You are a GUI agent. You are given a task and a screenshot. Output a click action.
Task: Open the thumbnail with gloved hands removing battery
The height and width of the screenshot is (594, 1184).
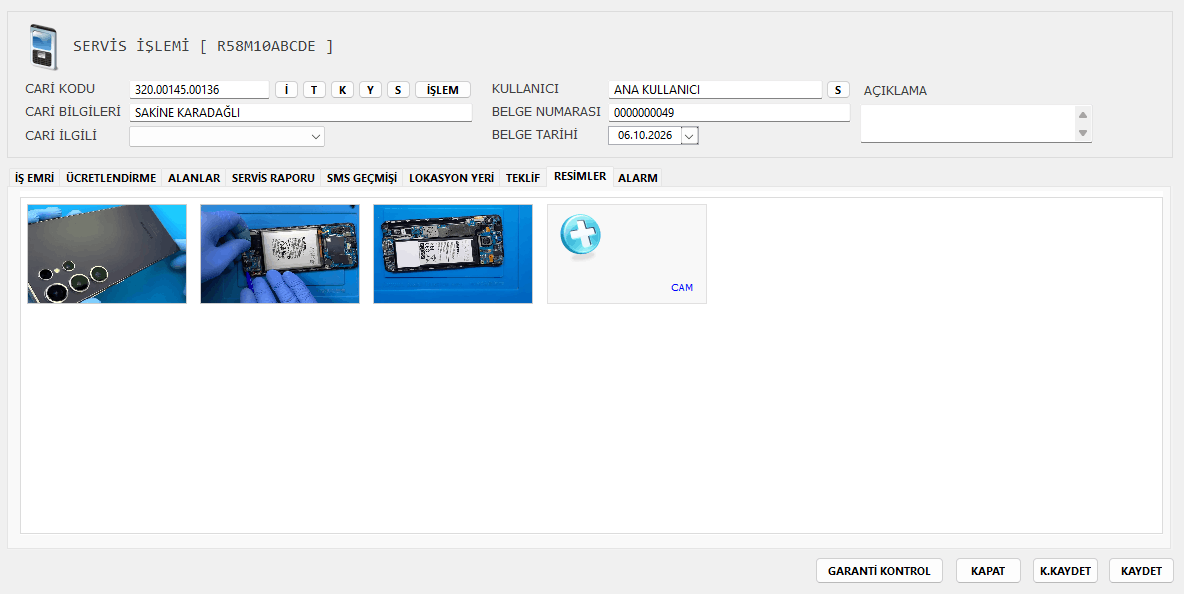pyautogui.click(x=280, y=254)
